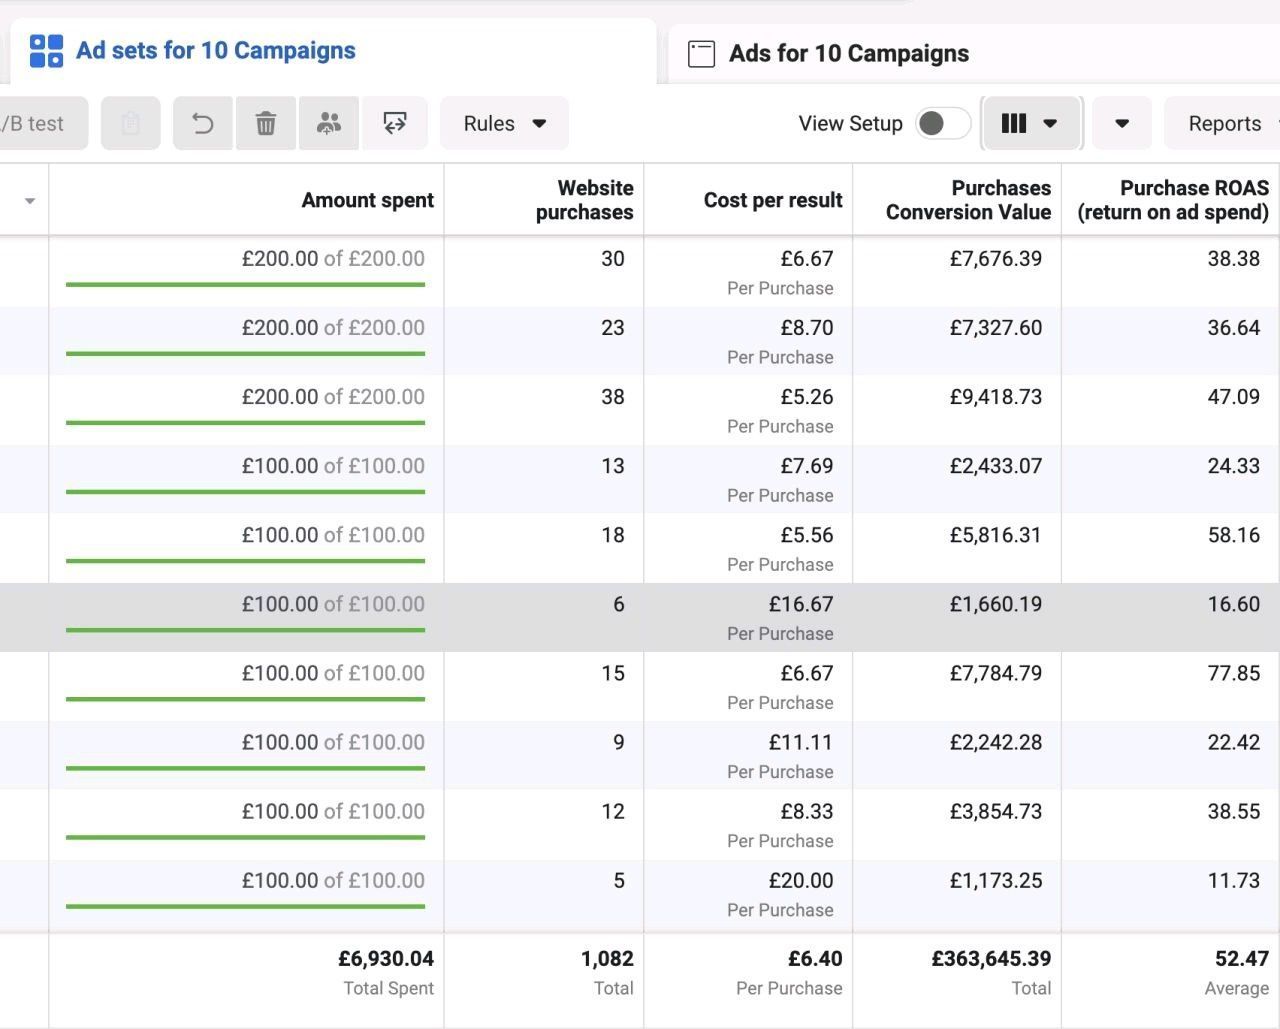Open the Reports button
Viewport: 1280px width, 1029px height.
pyautogui.click(x=1224, y=124)
